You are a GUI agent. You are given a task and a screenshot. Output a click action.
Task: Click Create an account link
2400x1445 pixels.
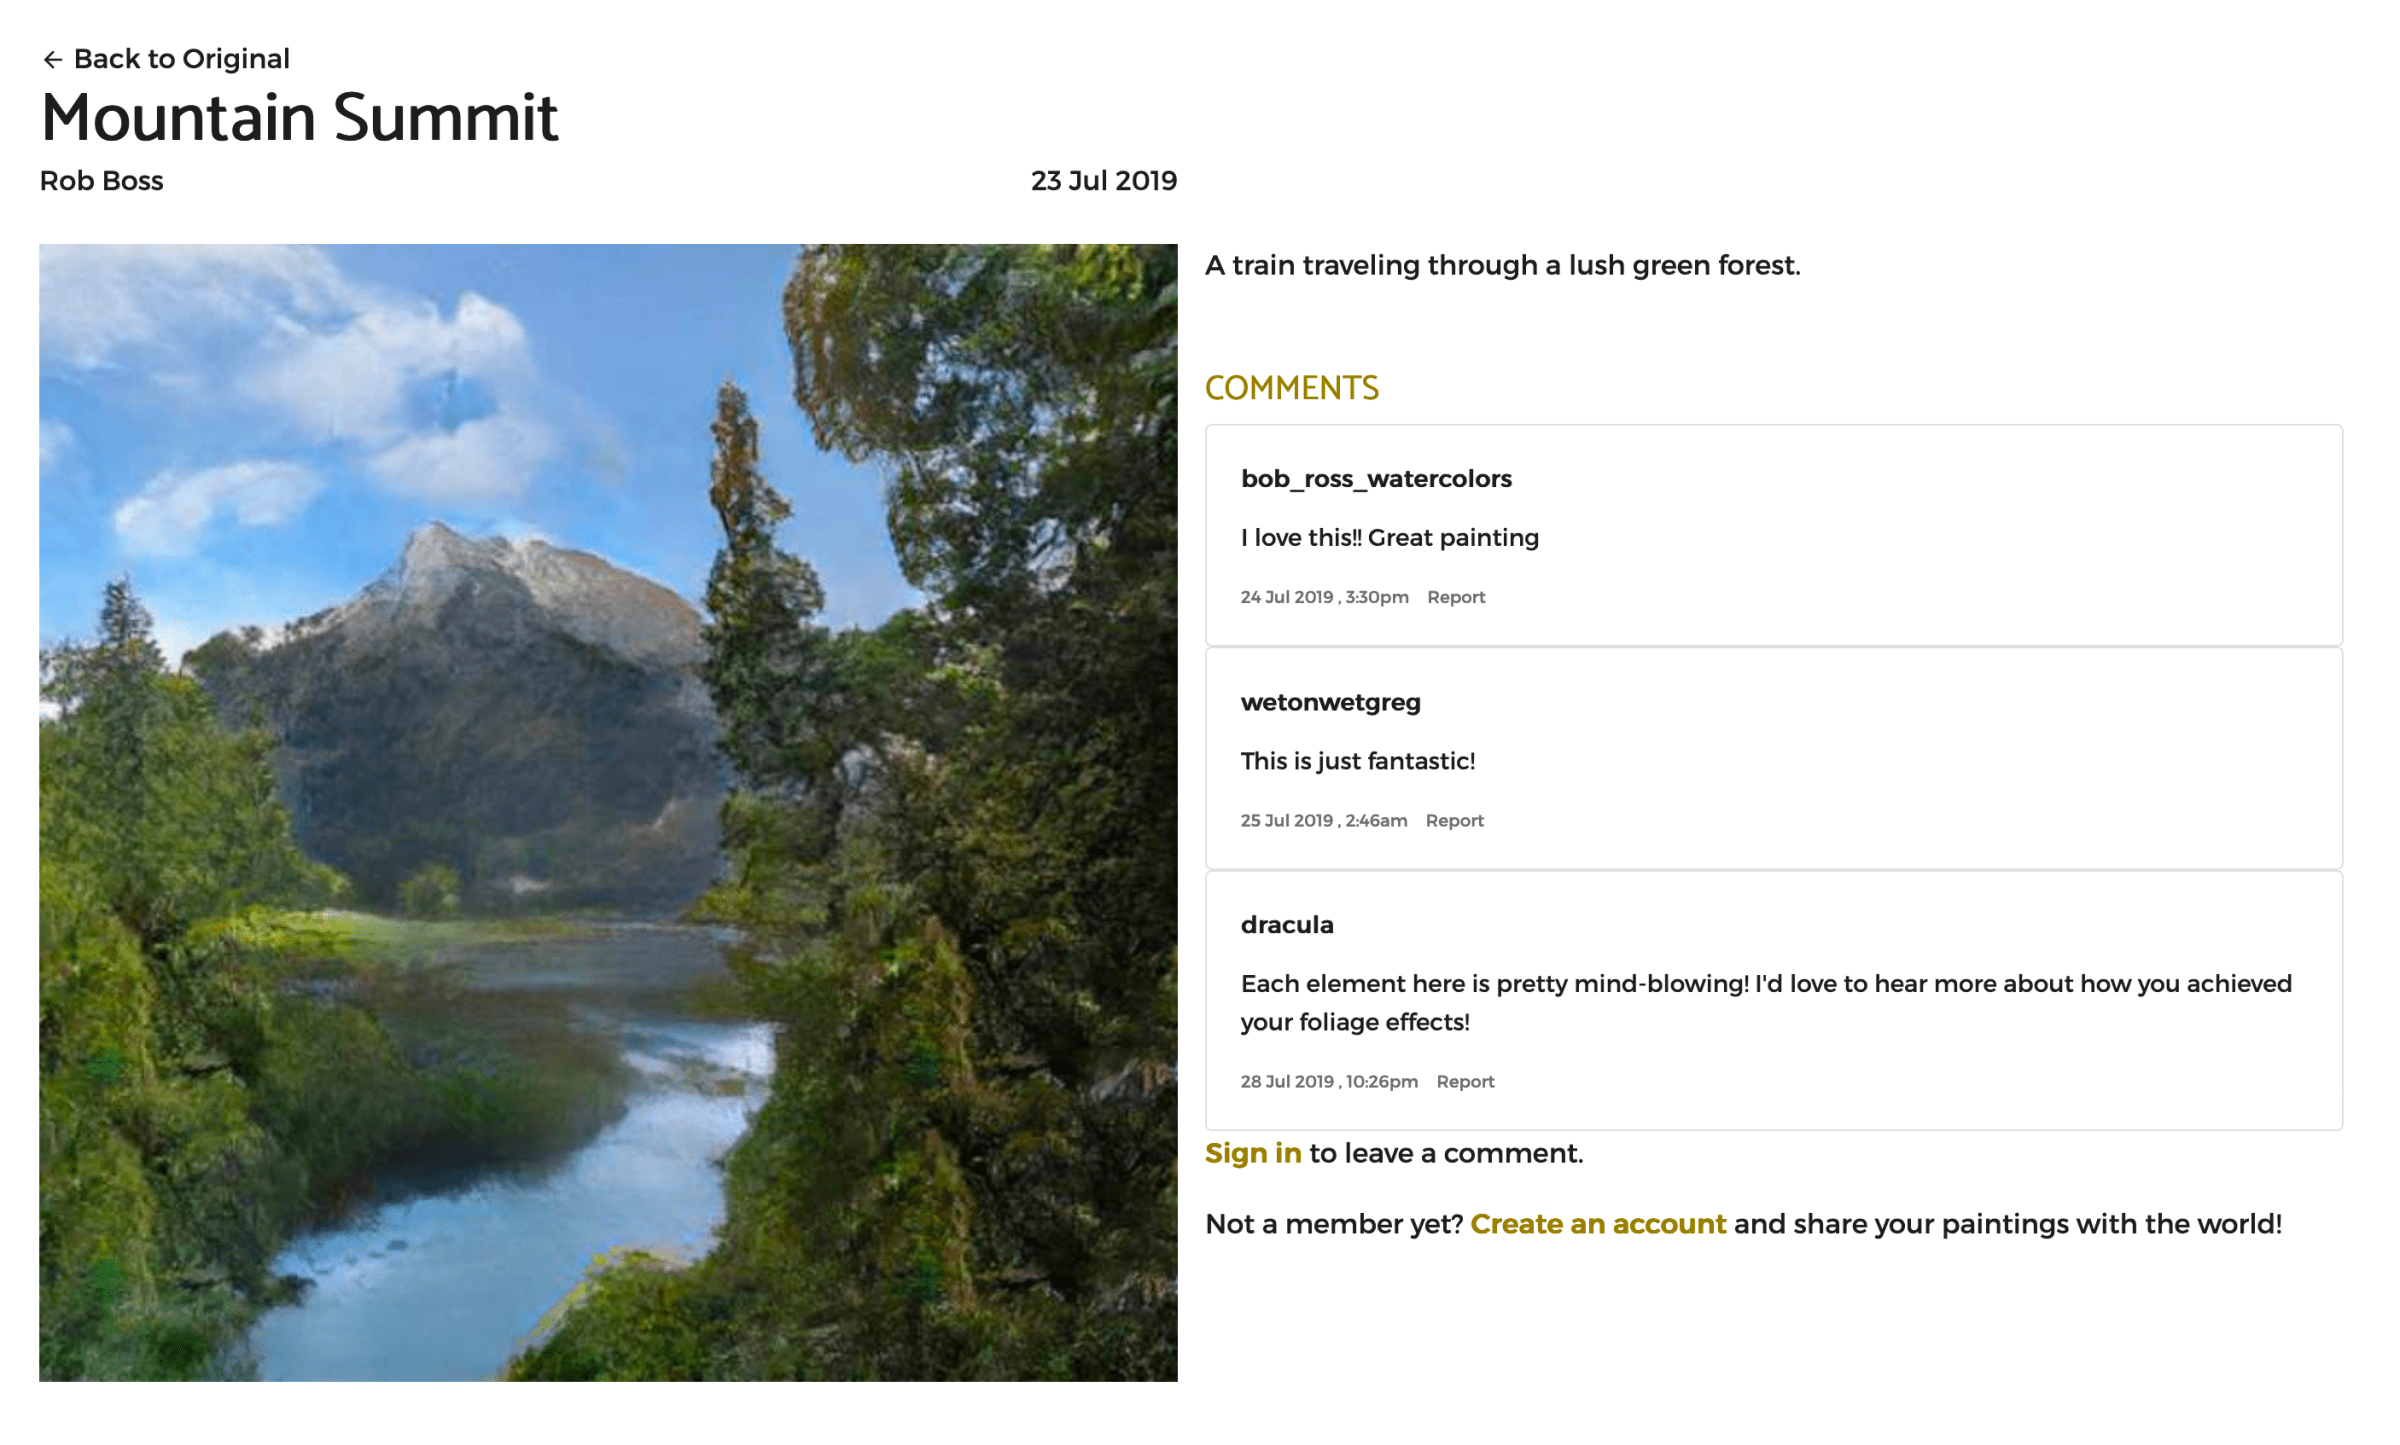1597,1224
